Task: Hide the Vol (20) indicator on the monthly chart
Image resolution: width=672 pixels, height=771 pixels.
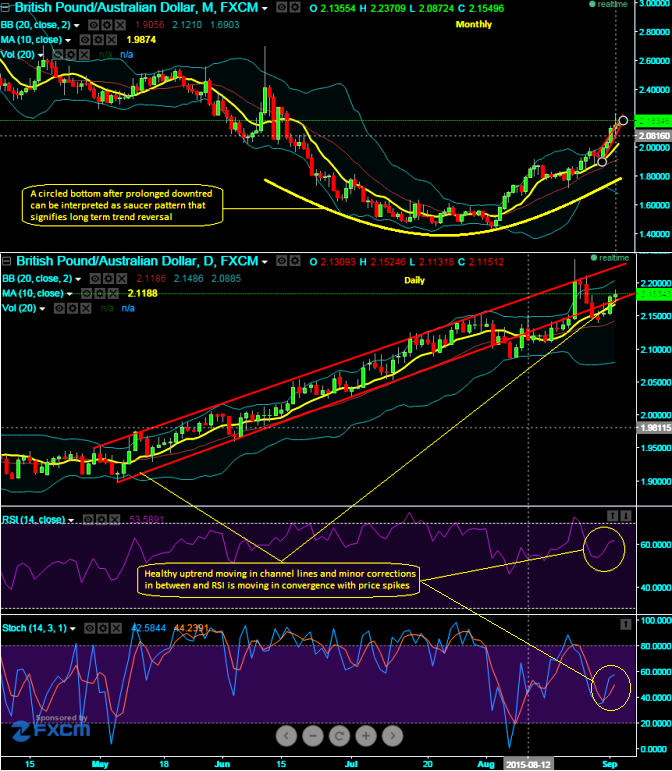Action: 58,55
